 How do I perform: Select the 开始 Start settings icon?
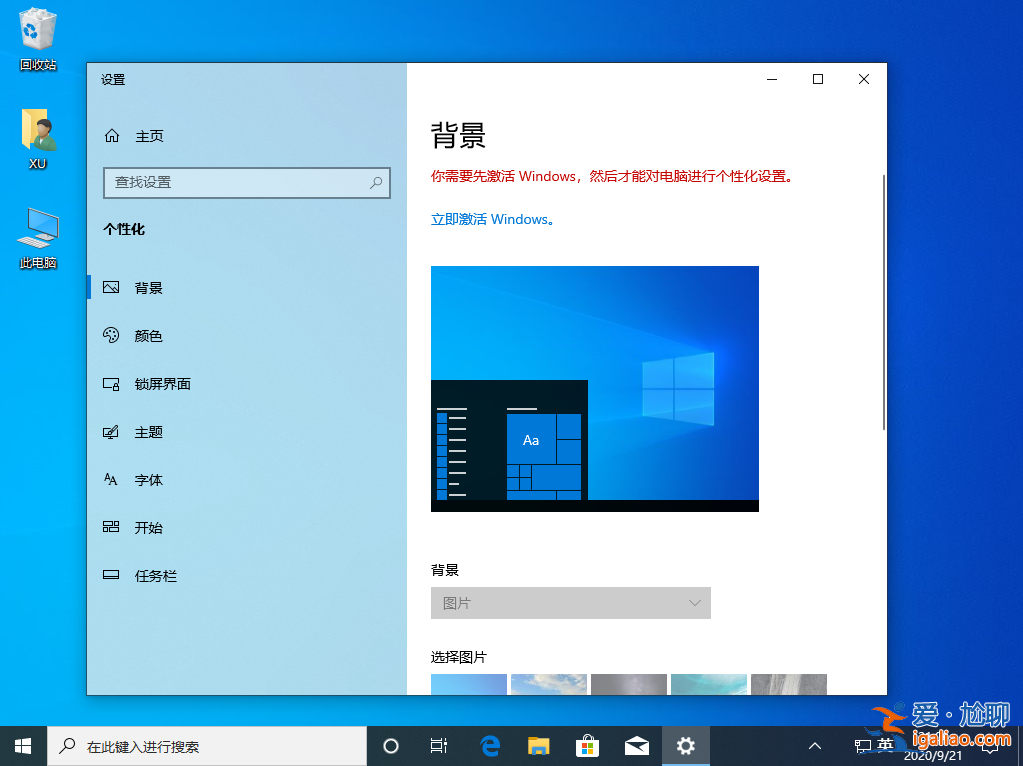pos(112,528)
